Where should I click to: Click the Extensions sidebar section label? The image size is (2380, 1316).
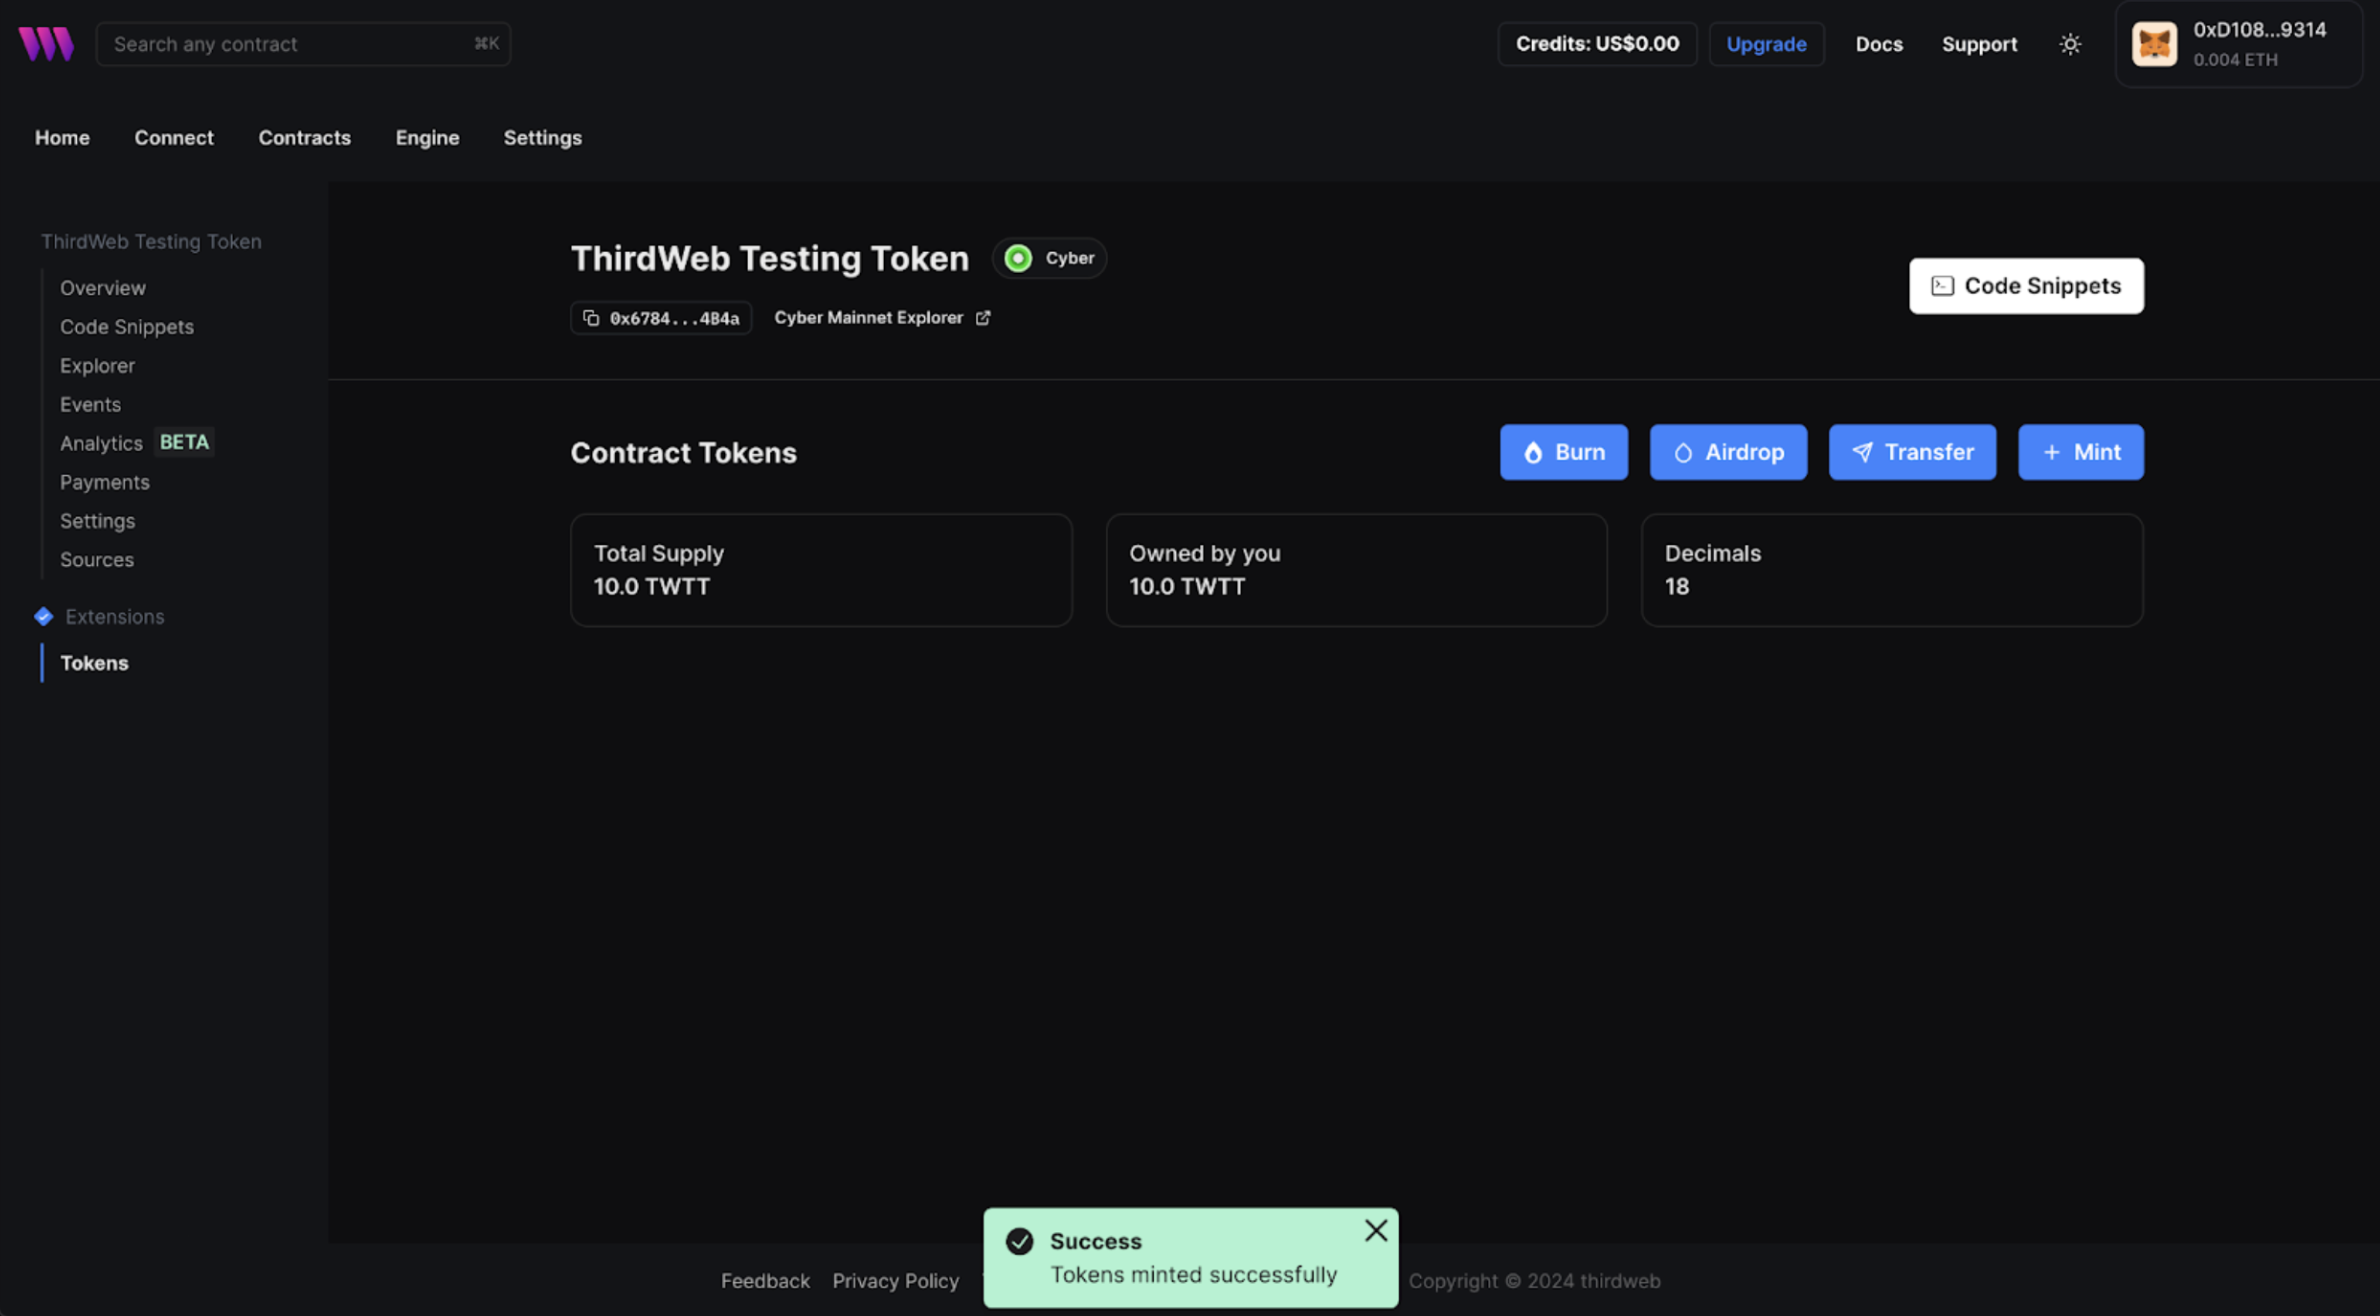(x=114, y=617)
